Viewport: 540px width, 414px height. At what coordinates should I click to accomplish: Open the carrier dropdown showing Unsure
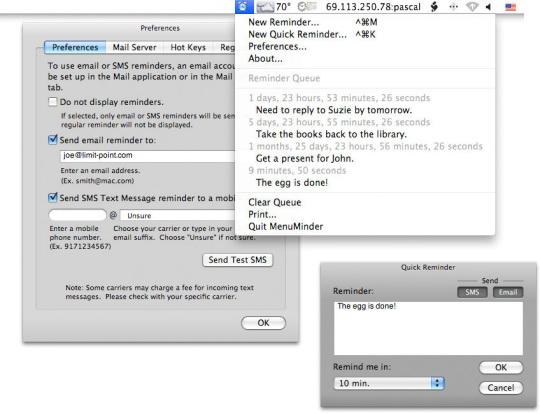[178, 215]
